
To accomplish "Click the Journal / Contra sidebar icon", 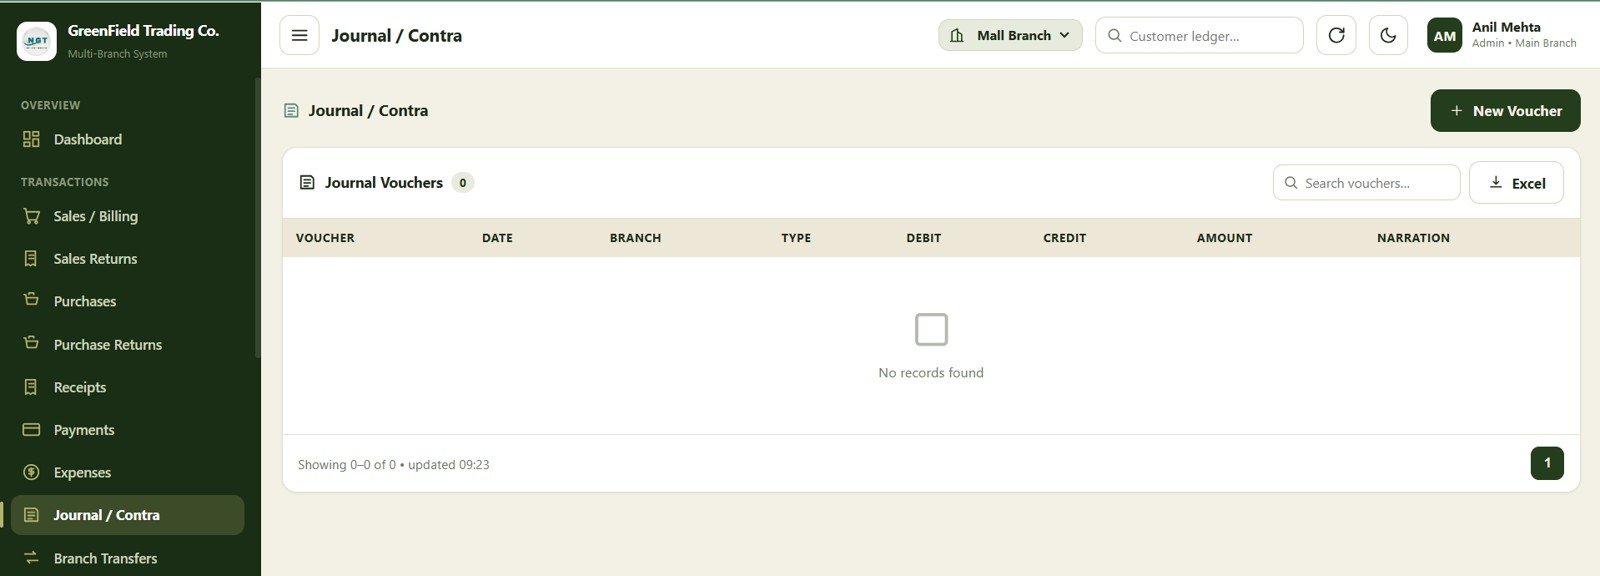I will tap(31, 515).
